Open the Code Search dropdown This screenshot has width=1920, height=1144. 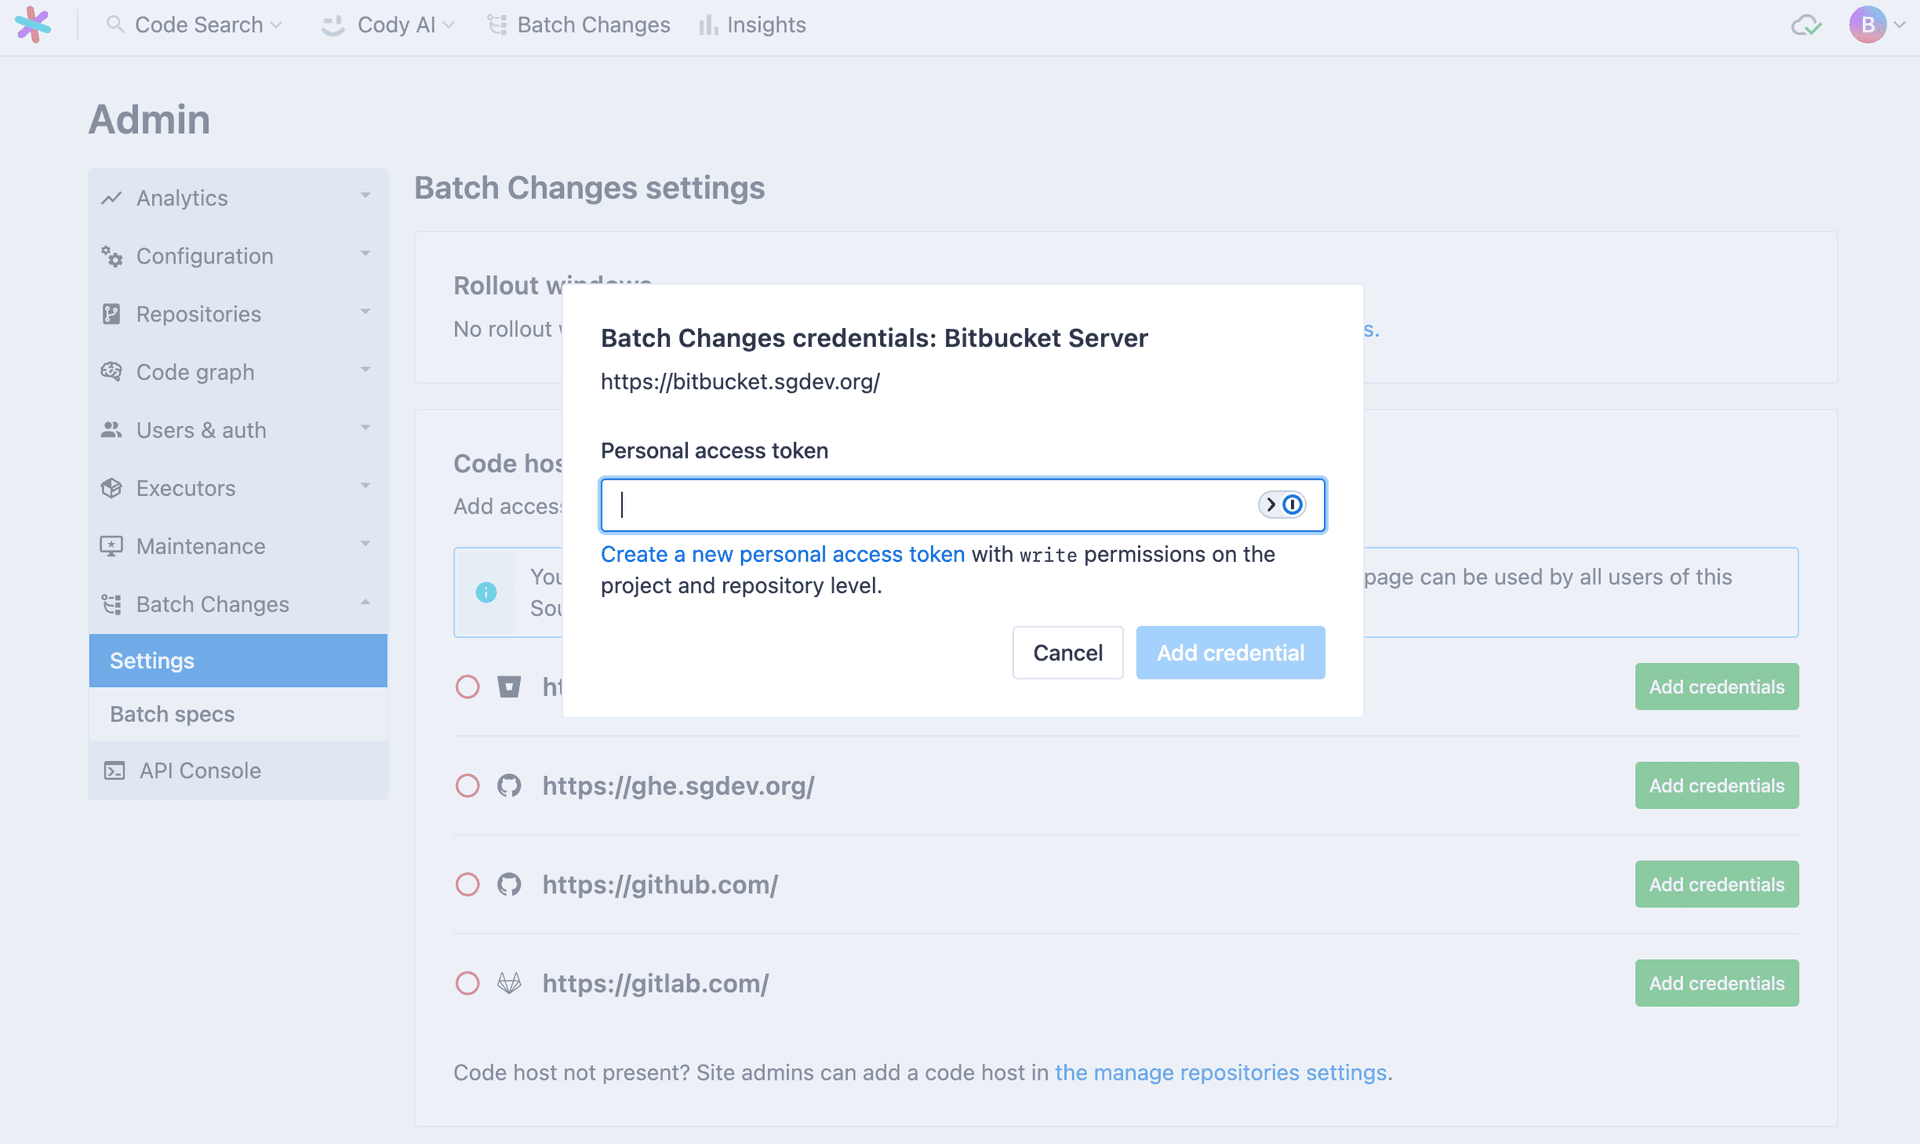(194, 25)
